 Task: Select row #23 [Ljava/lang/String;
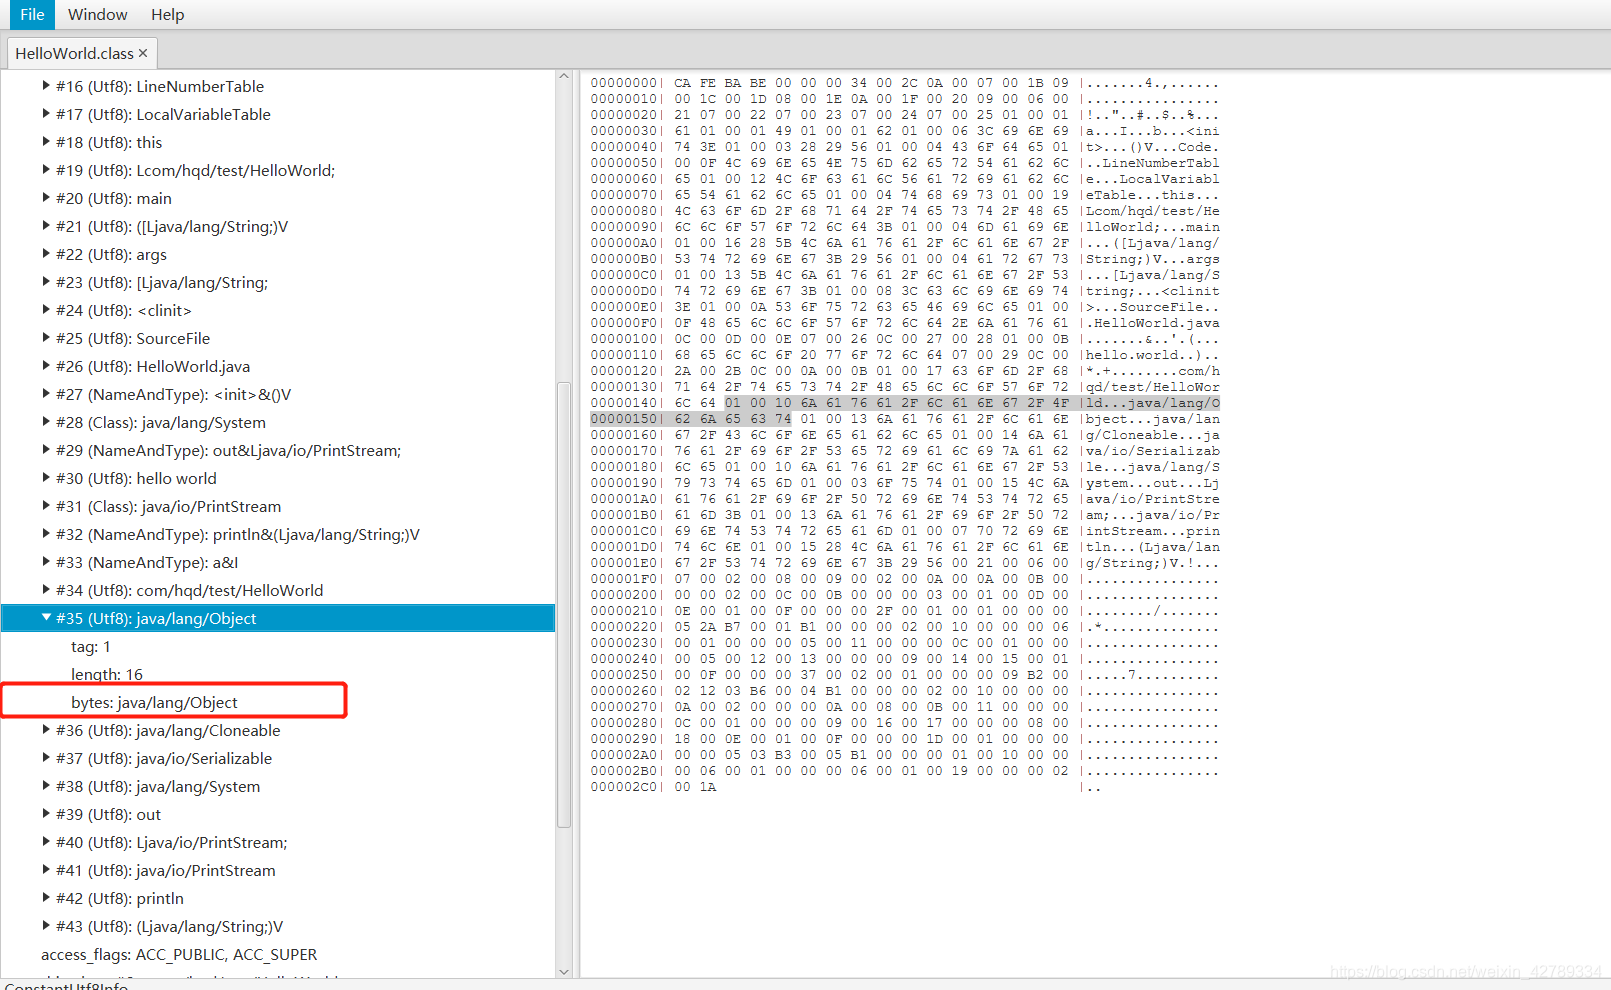click(278, 282)
